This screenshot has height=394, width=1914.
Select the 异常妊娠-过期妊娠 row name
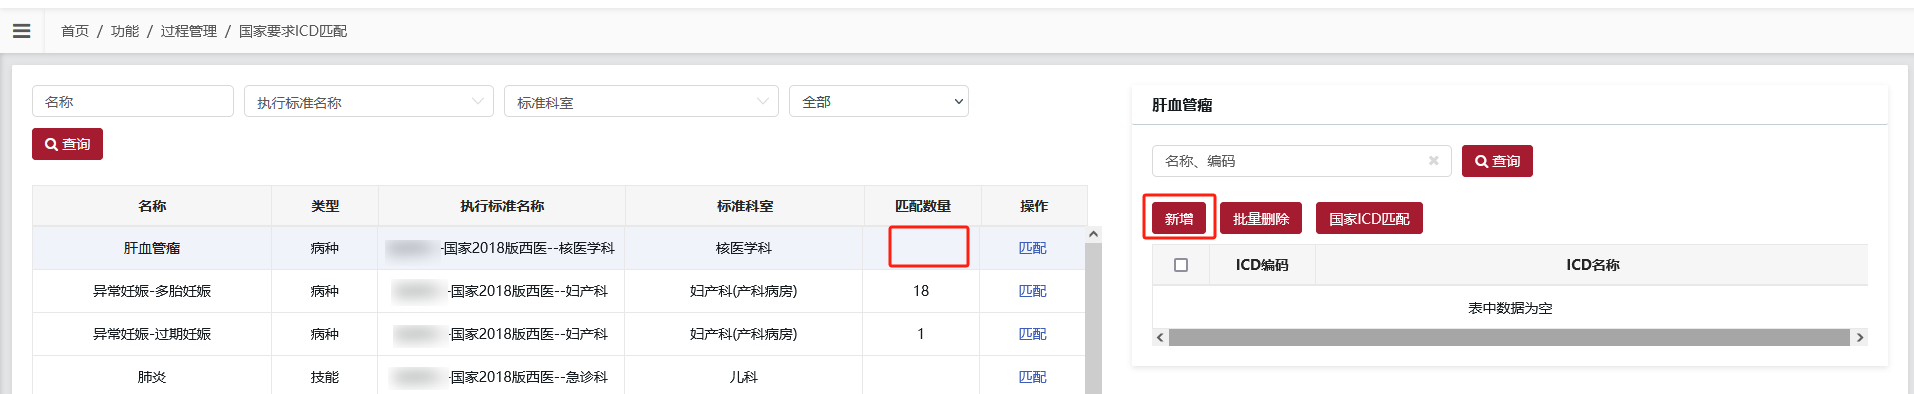(152, 334)
